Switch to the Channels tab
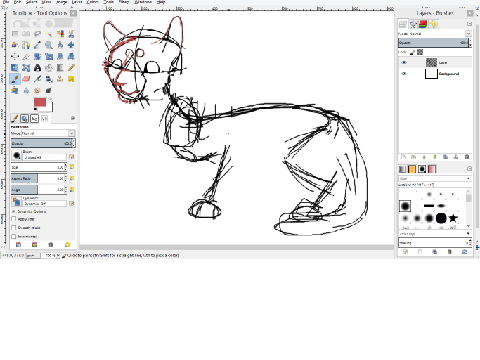This screenshot has width=480, height=360. click(x=423, y=24)
